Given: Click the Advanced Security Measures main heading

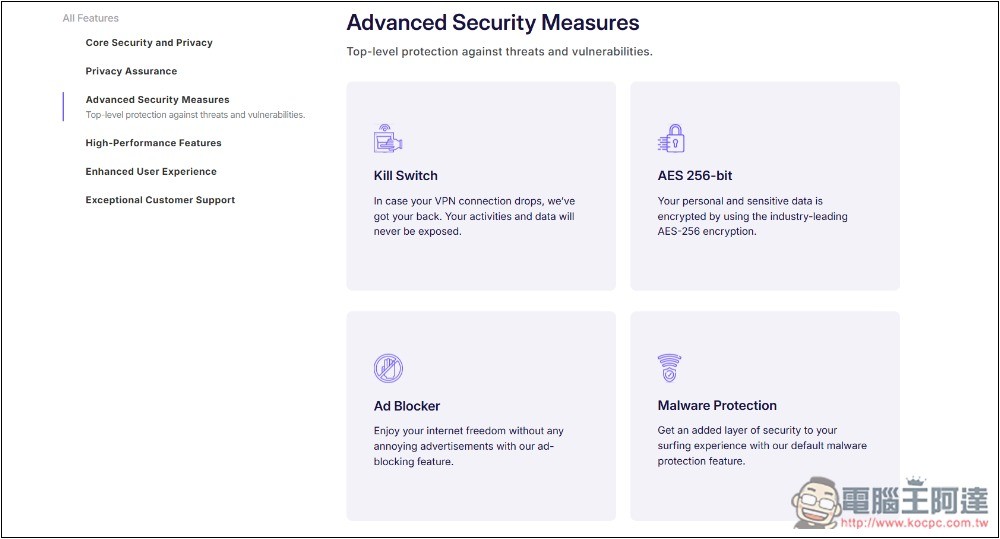Looking at the screenshot, I should coord(493,23).
